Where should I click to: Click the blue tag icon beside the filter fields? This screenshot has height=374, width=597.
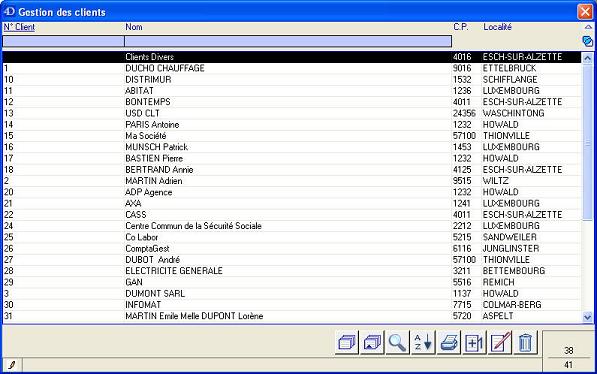(587, 41)
